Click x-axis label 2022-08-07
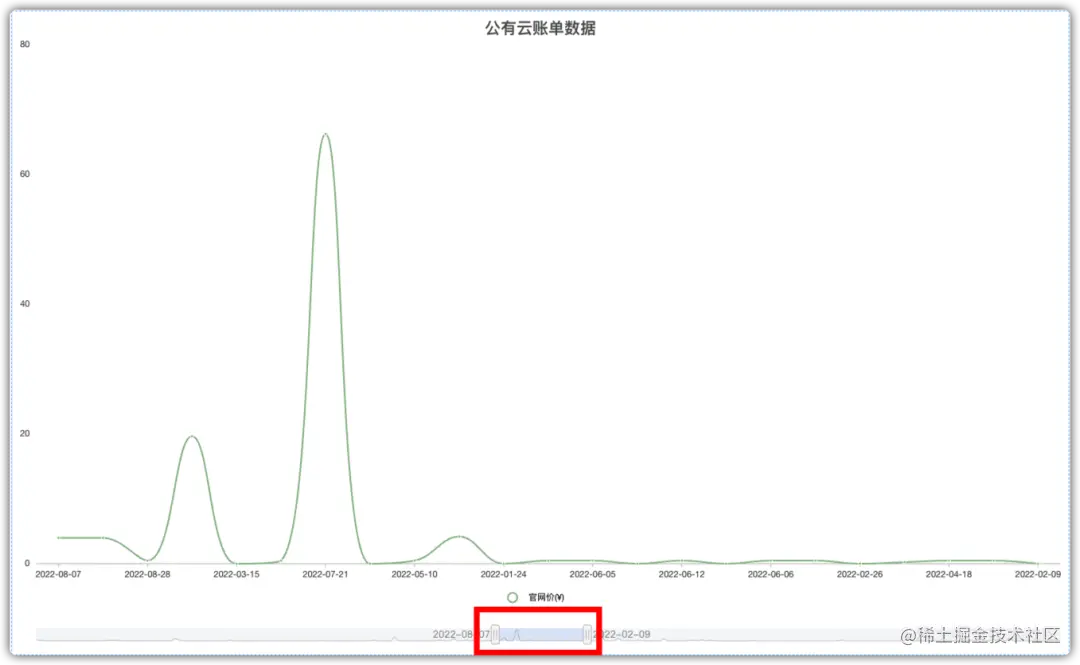The height and width of the screenshot is (665, 1080). coord(58,574)
